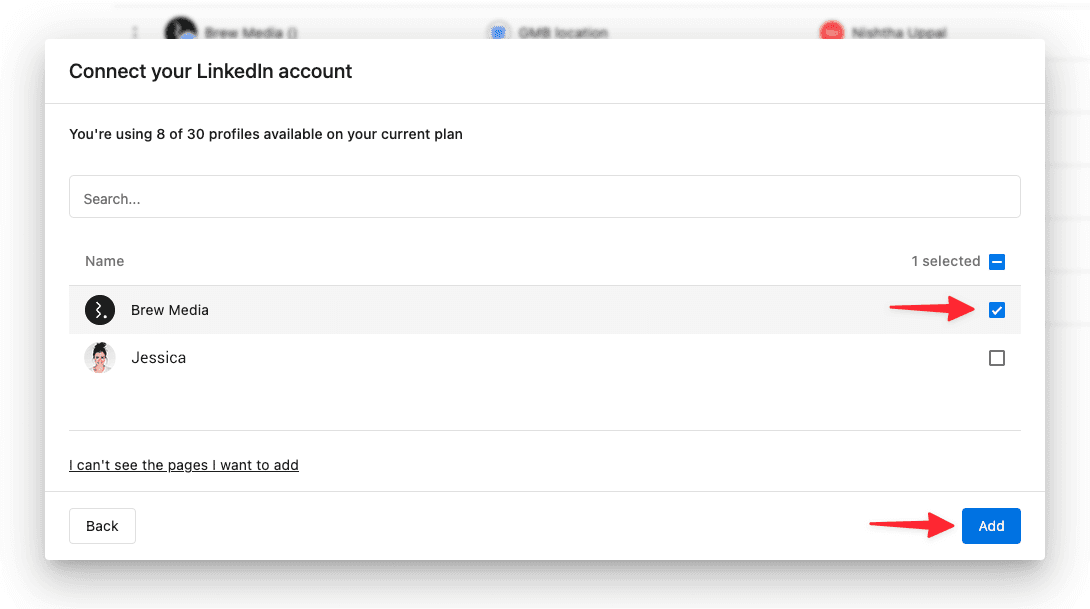Go back with the Back button
The height and width of the screenshot is (609, 1090).
point(102,526)
